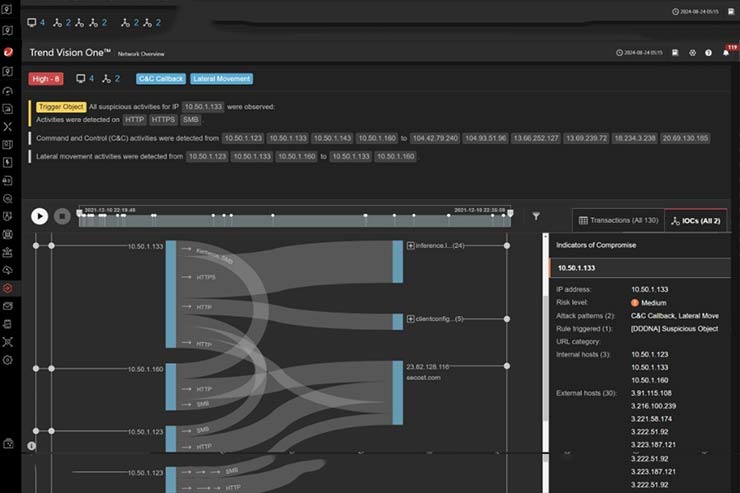Expand the inference.l... (24) node
This screenshot has height=493, width=740.
[411, 245]
